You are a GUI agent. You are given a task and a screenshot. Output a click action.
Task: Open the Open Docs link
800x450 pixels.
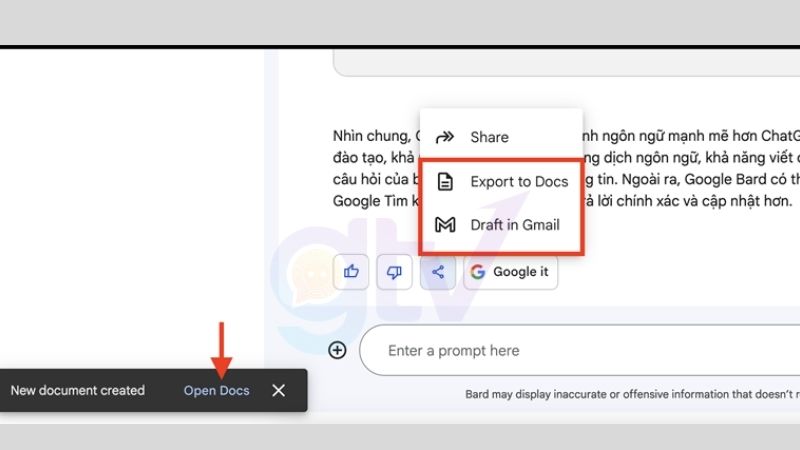pyautogui.click(x=216, y=390)
